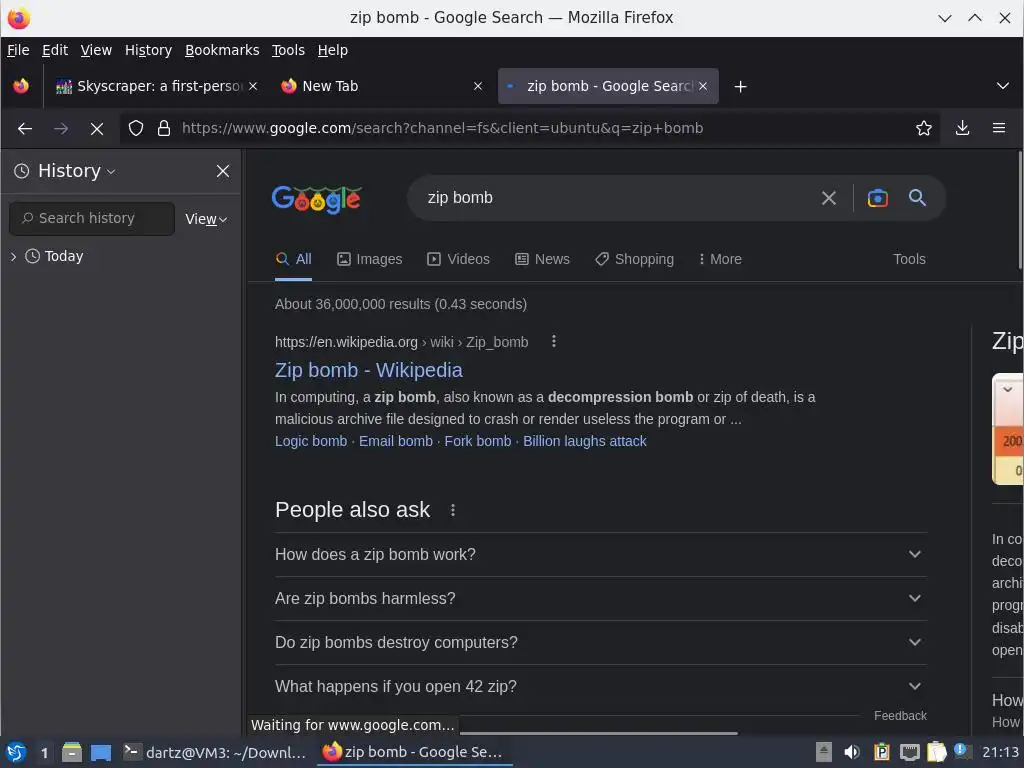Expand What happens if you open 42 zip?
Viewport: 1024px width, 768px height.
pos(601,686)
